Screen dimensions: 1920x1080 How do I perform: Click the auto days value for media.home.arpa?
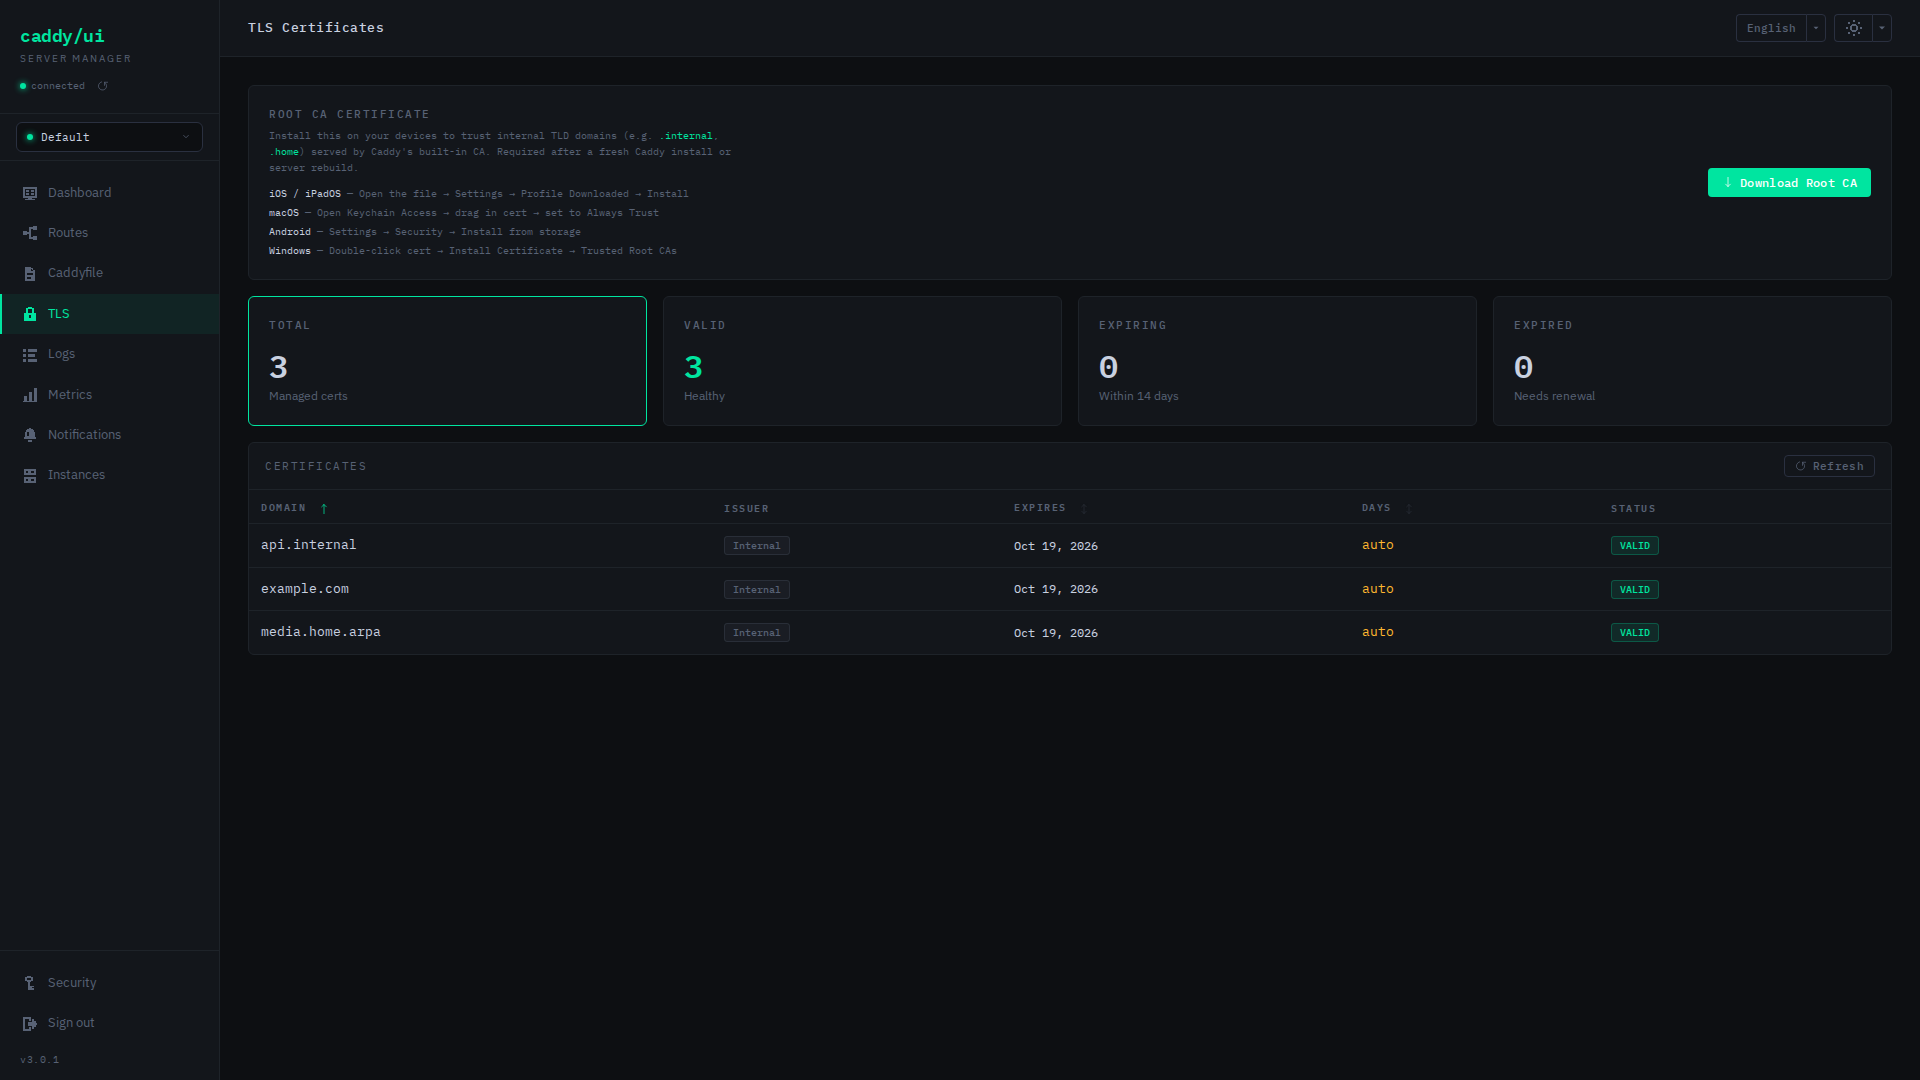[x=1377, y=632]
